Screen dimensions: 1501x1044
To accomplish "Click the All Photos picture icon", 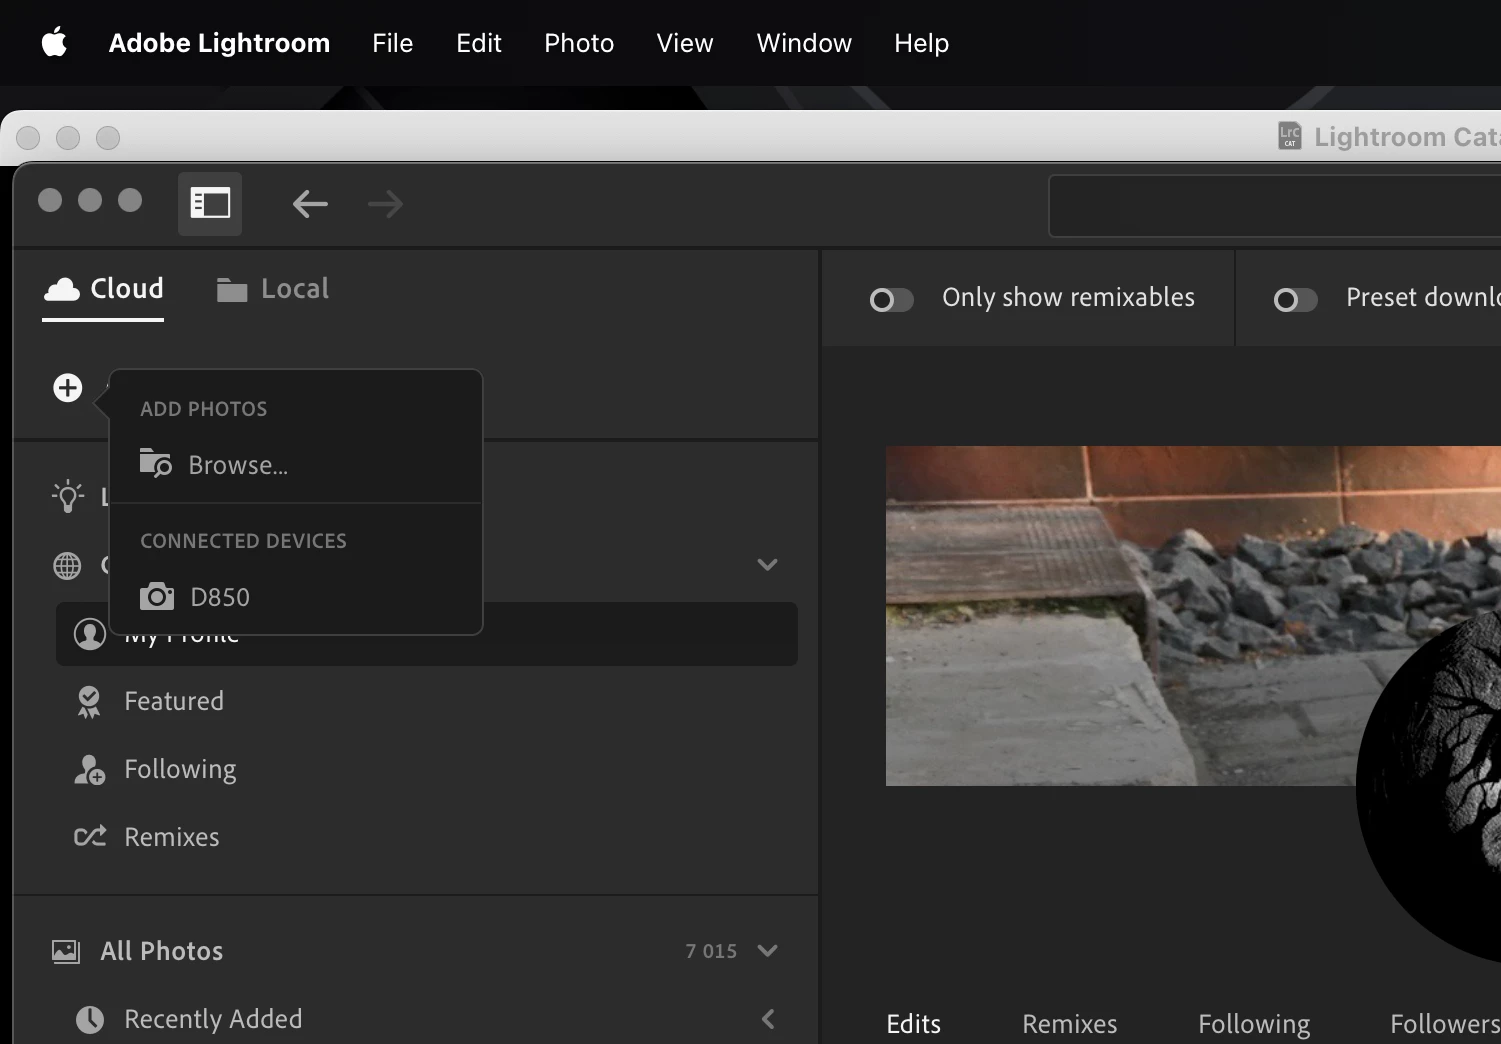I will pos(66,951).
